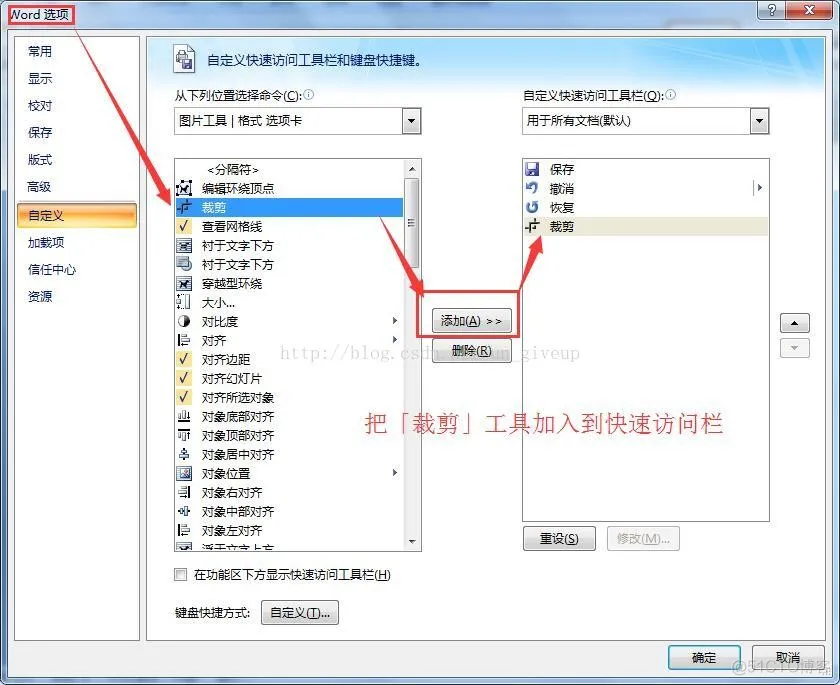Click the 裁剪 crop icon in right toolbar list

[x=532, y=227]
